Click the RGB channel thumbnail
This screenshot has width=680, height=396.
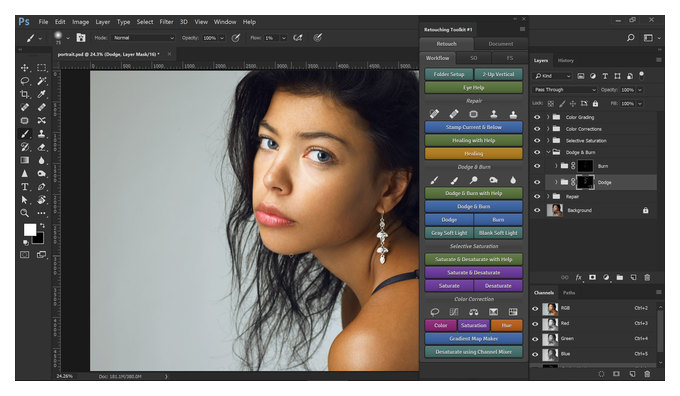pos(550,308)
